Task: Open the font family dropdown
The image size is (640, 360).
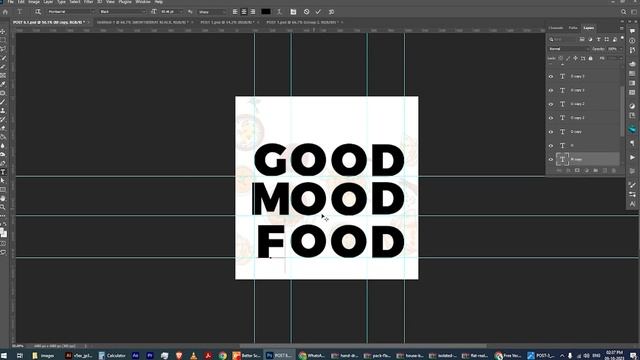Action: (x=71, y=12)
